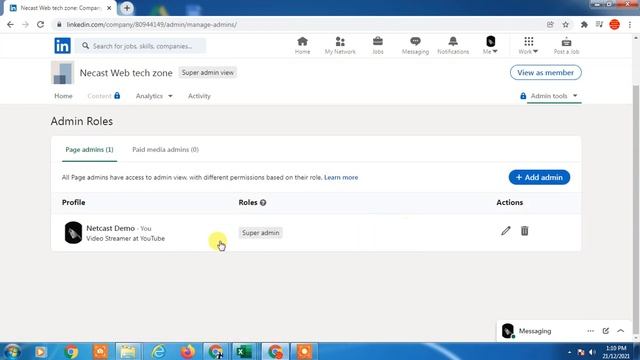Open Internet Explorer from the taskbar
The image size is (640, 360).
(159, 352)
